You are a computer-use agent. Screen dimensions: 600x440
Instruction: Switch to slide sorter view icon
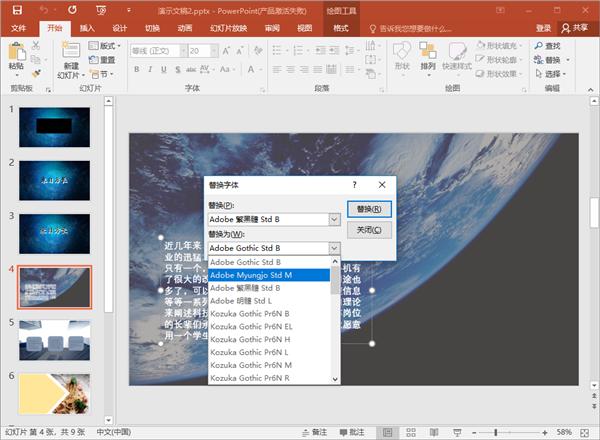(x=411, y=432)
